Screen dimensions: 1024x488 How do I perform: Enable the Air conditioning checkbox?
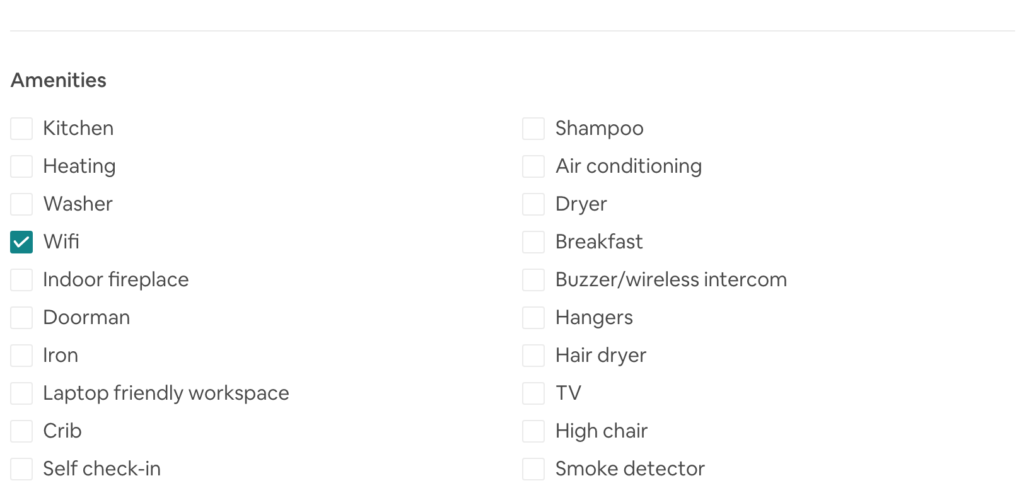(534, 166)
